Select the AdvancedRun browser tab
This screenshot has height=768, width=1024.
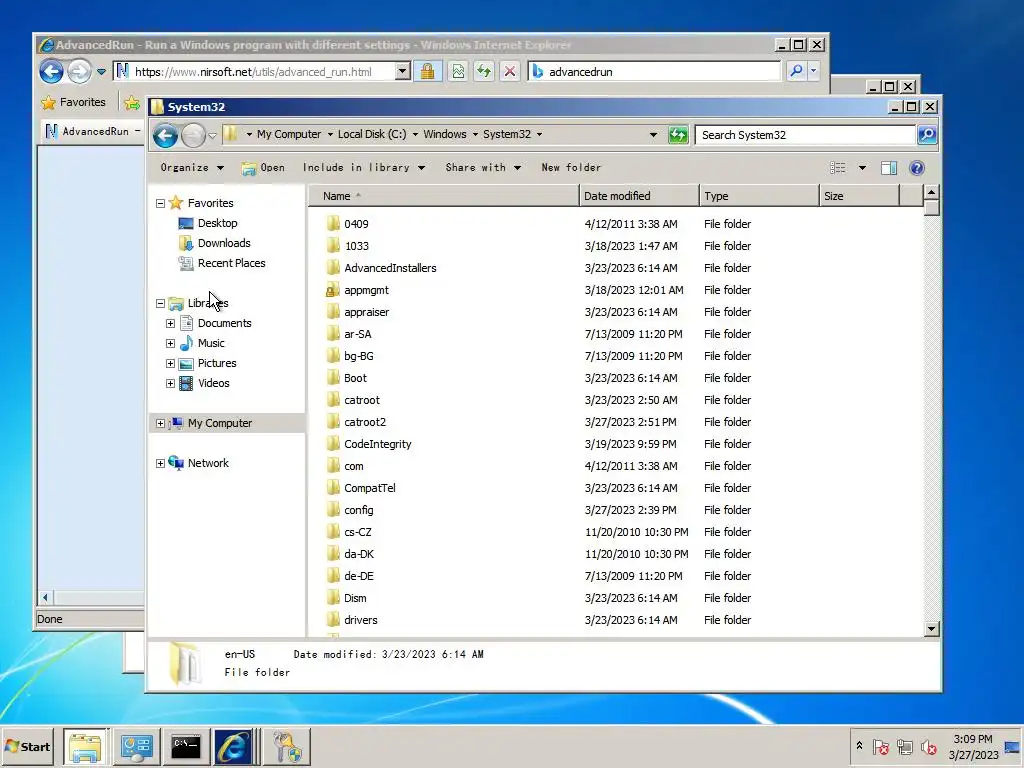[91, 131]
